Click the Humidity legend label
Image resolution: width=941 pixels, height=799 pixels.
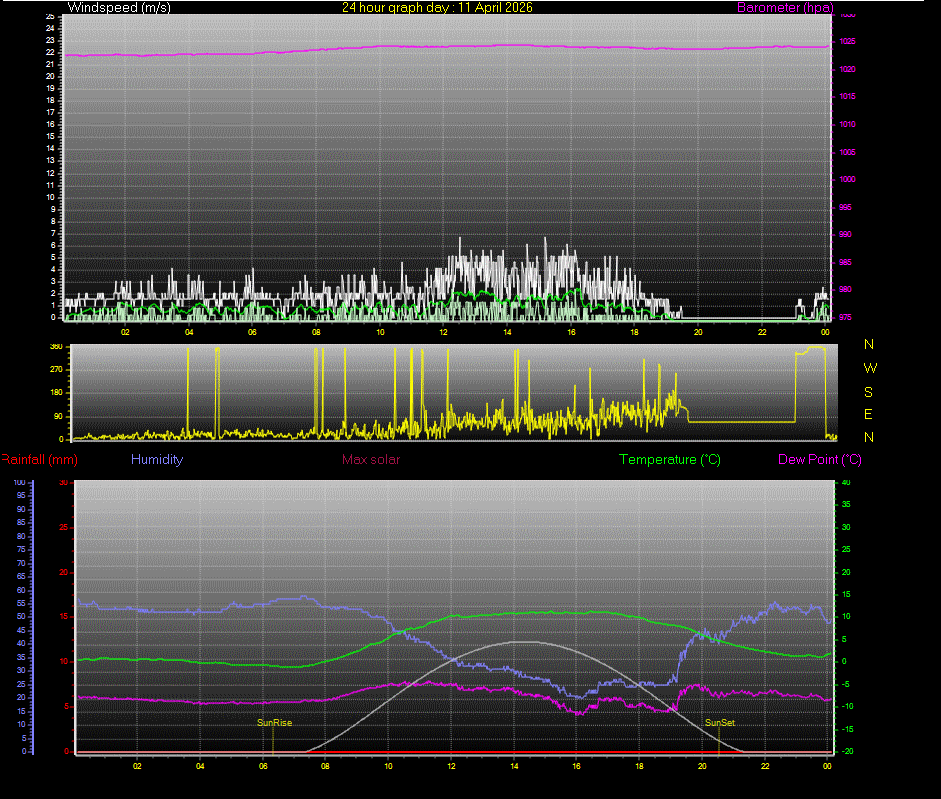point(156,459)
